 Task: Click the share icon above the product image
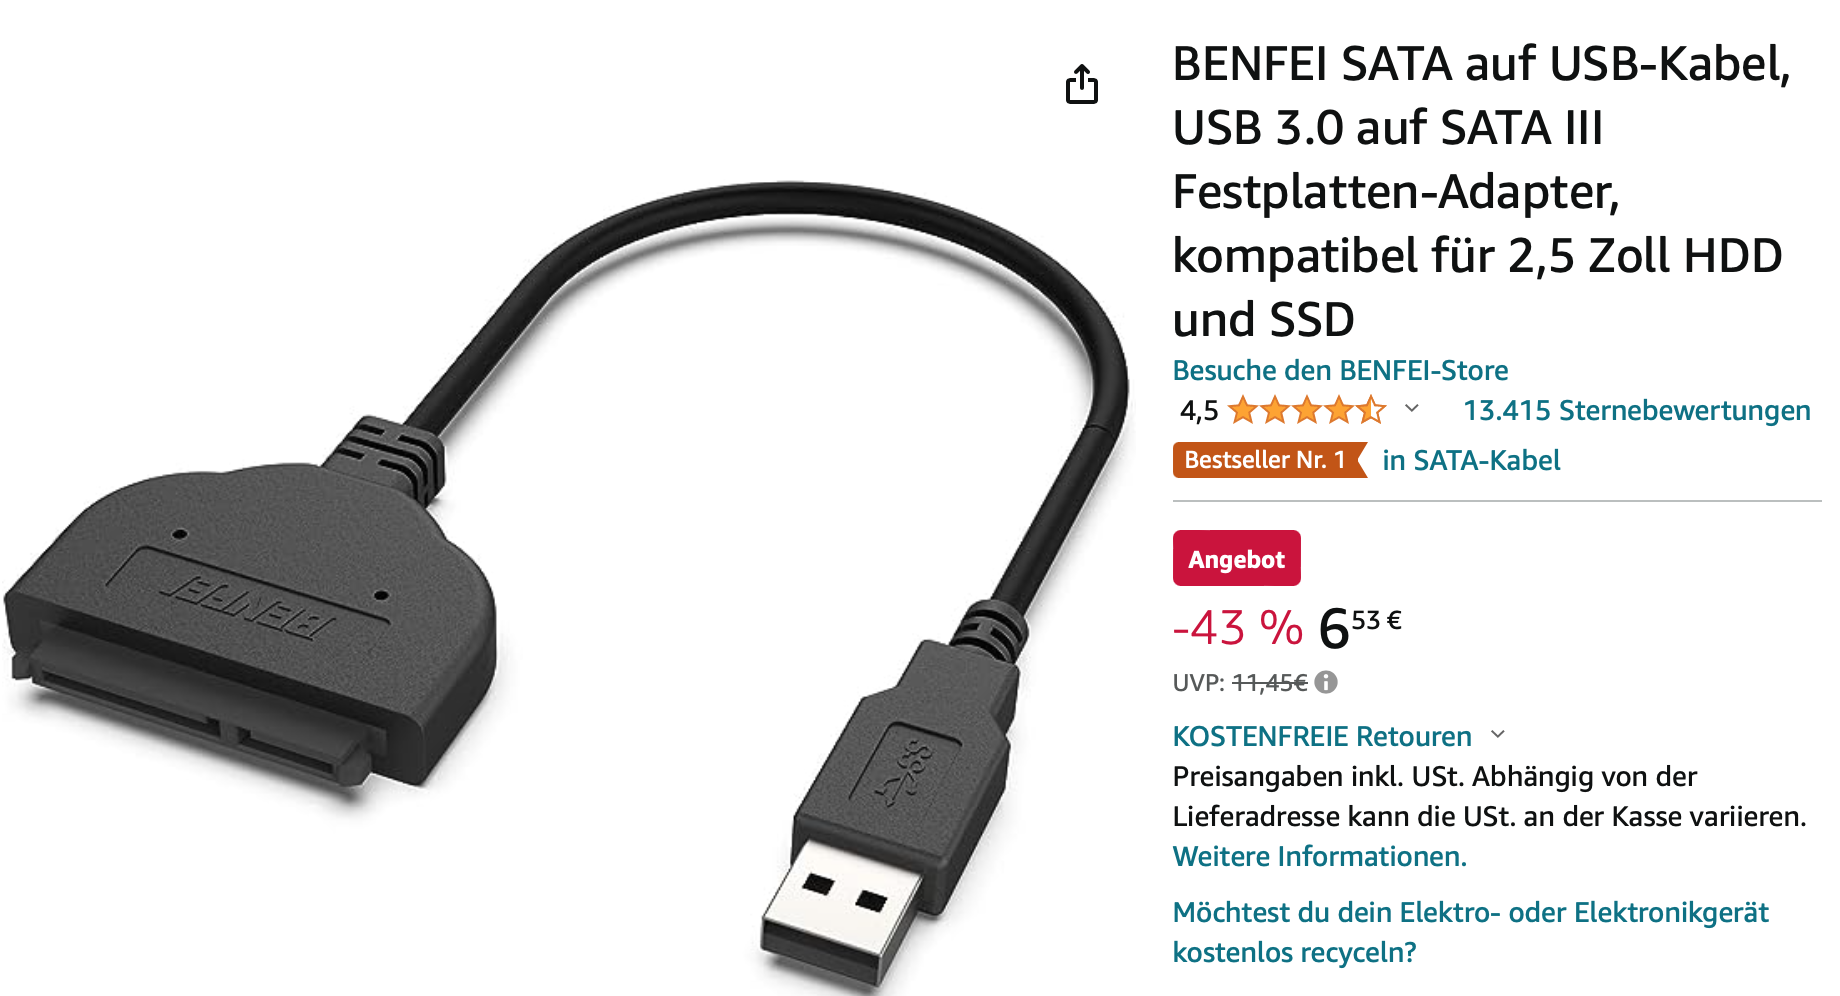1081,84
